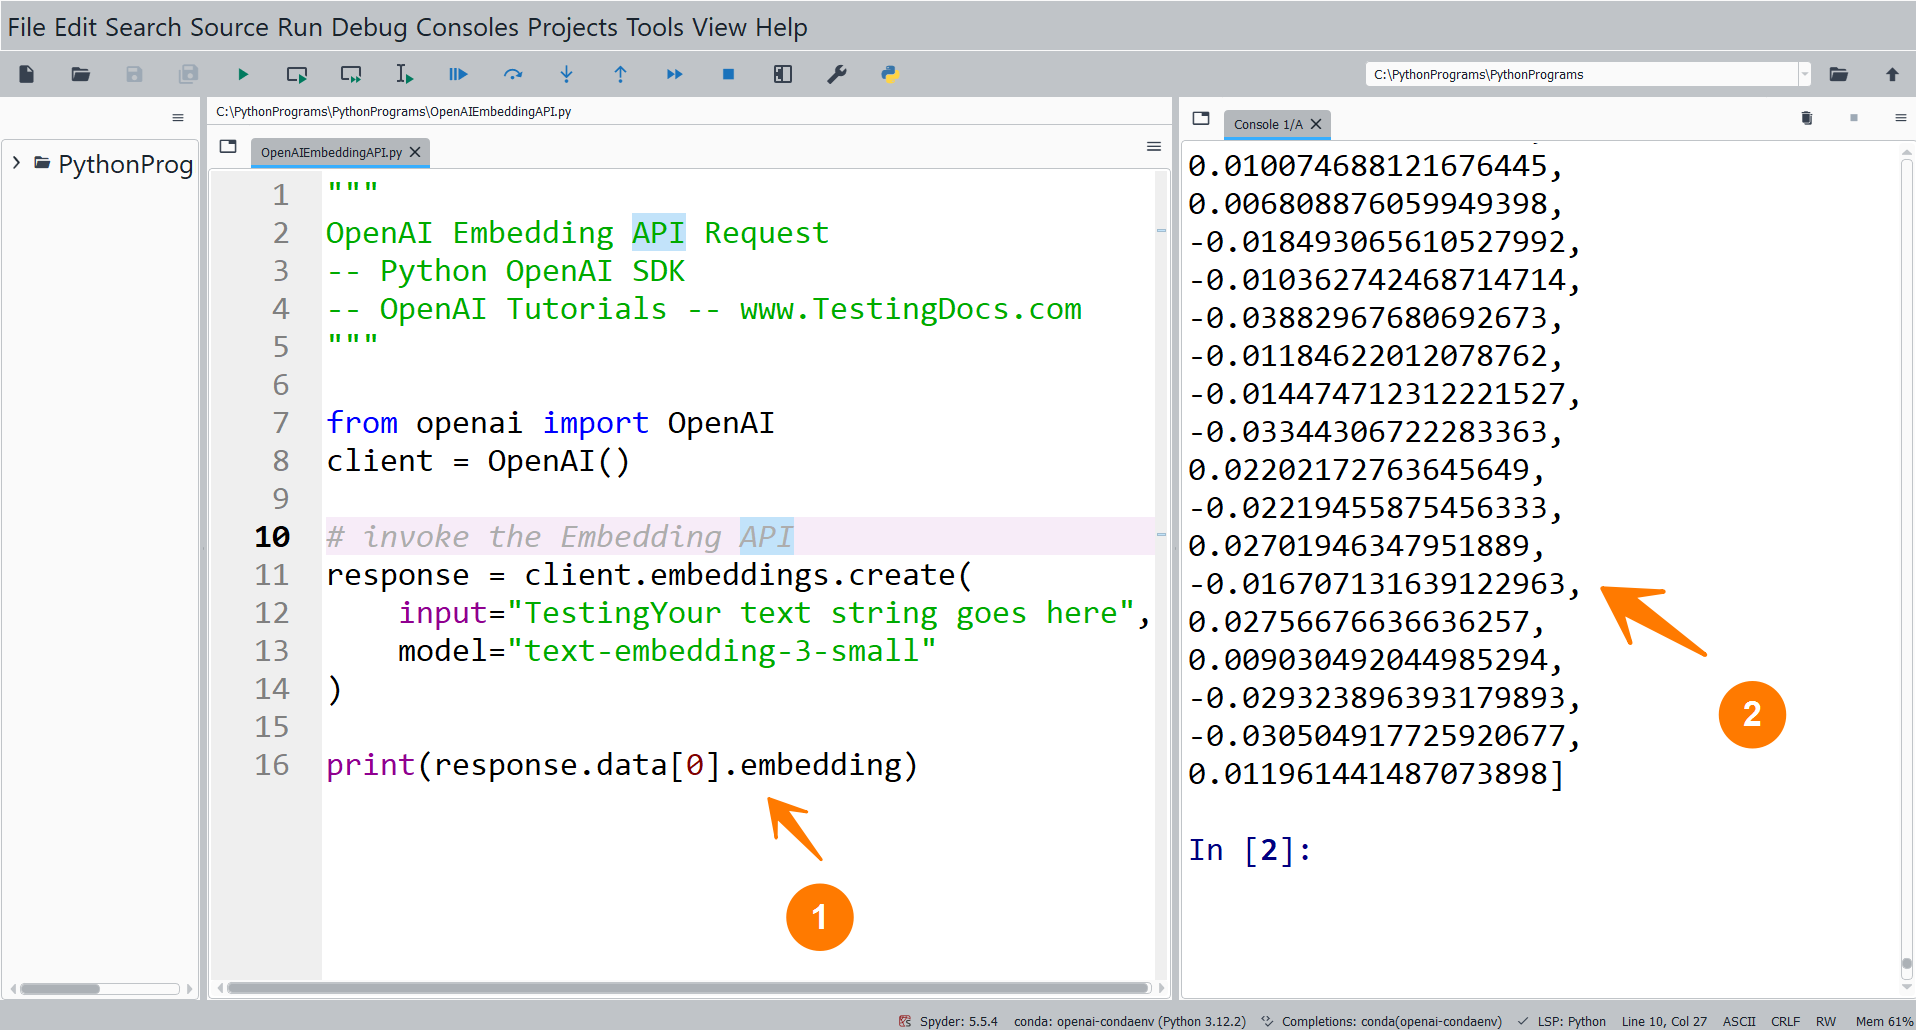
Task: Toggle maximize current pane icon
Action: tap(783, 74)
